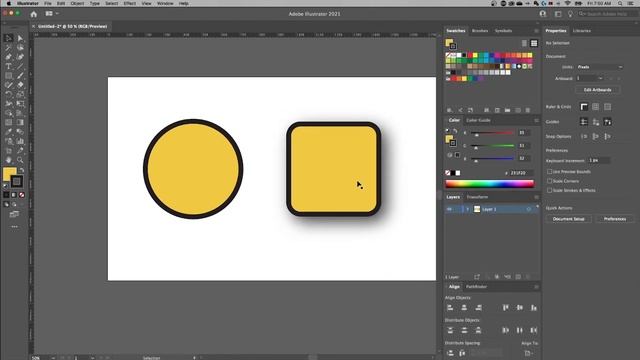Click Vertical Align Center icon
The image size is (640, 360).
click(520, 308)
